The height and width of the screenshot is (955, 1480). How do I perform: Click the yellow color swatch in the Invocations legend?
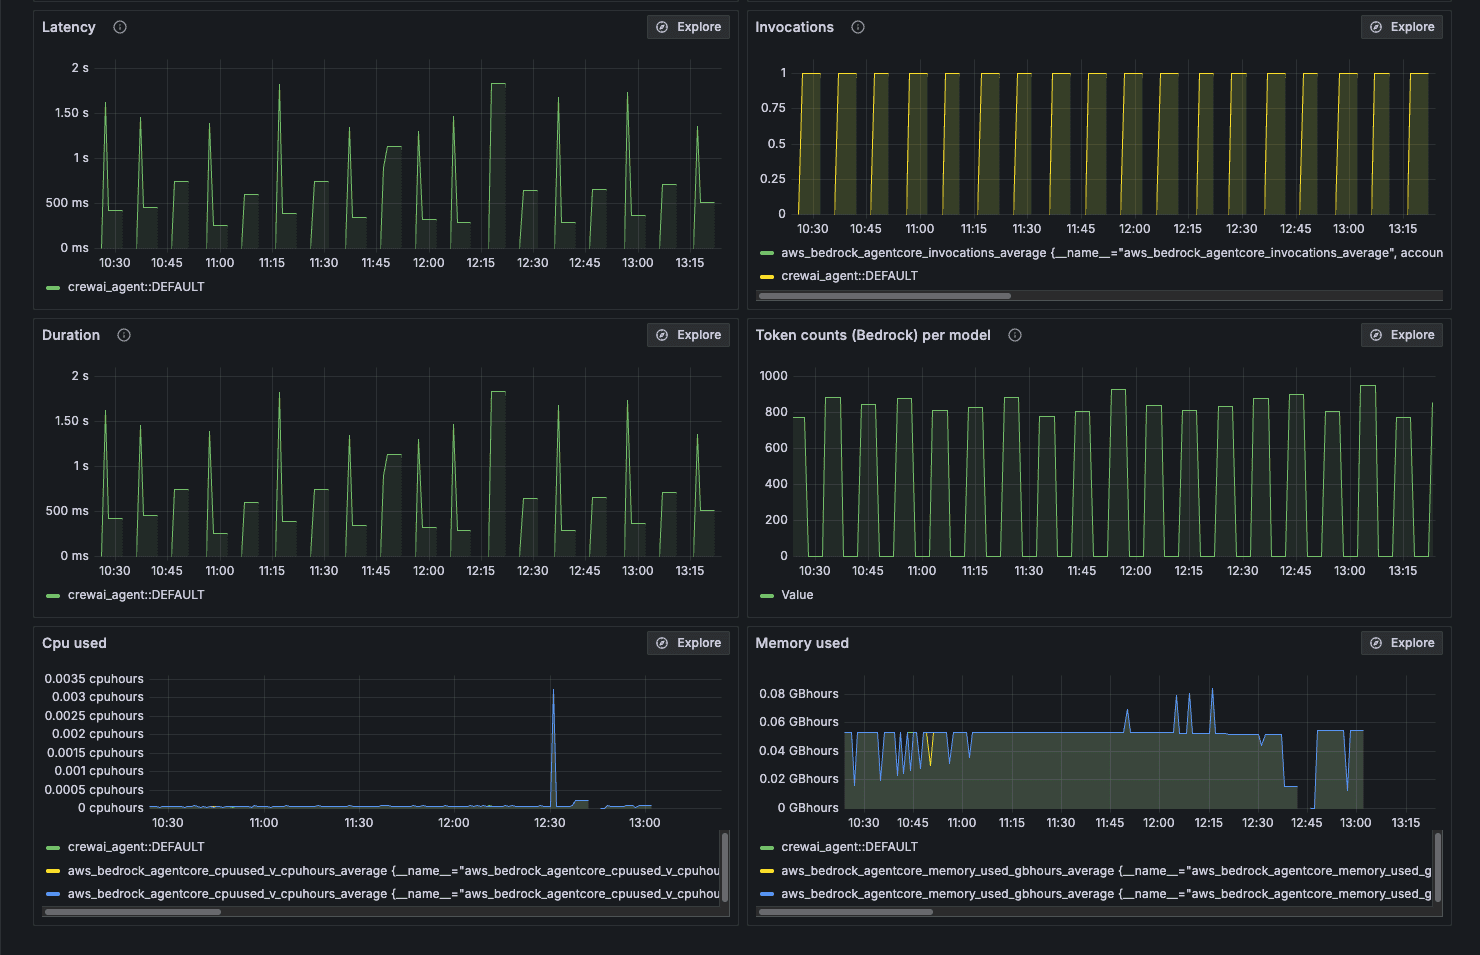coord(767,277)
